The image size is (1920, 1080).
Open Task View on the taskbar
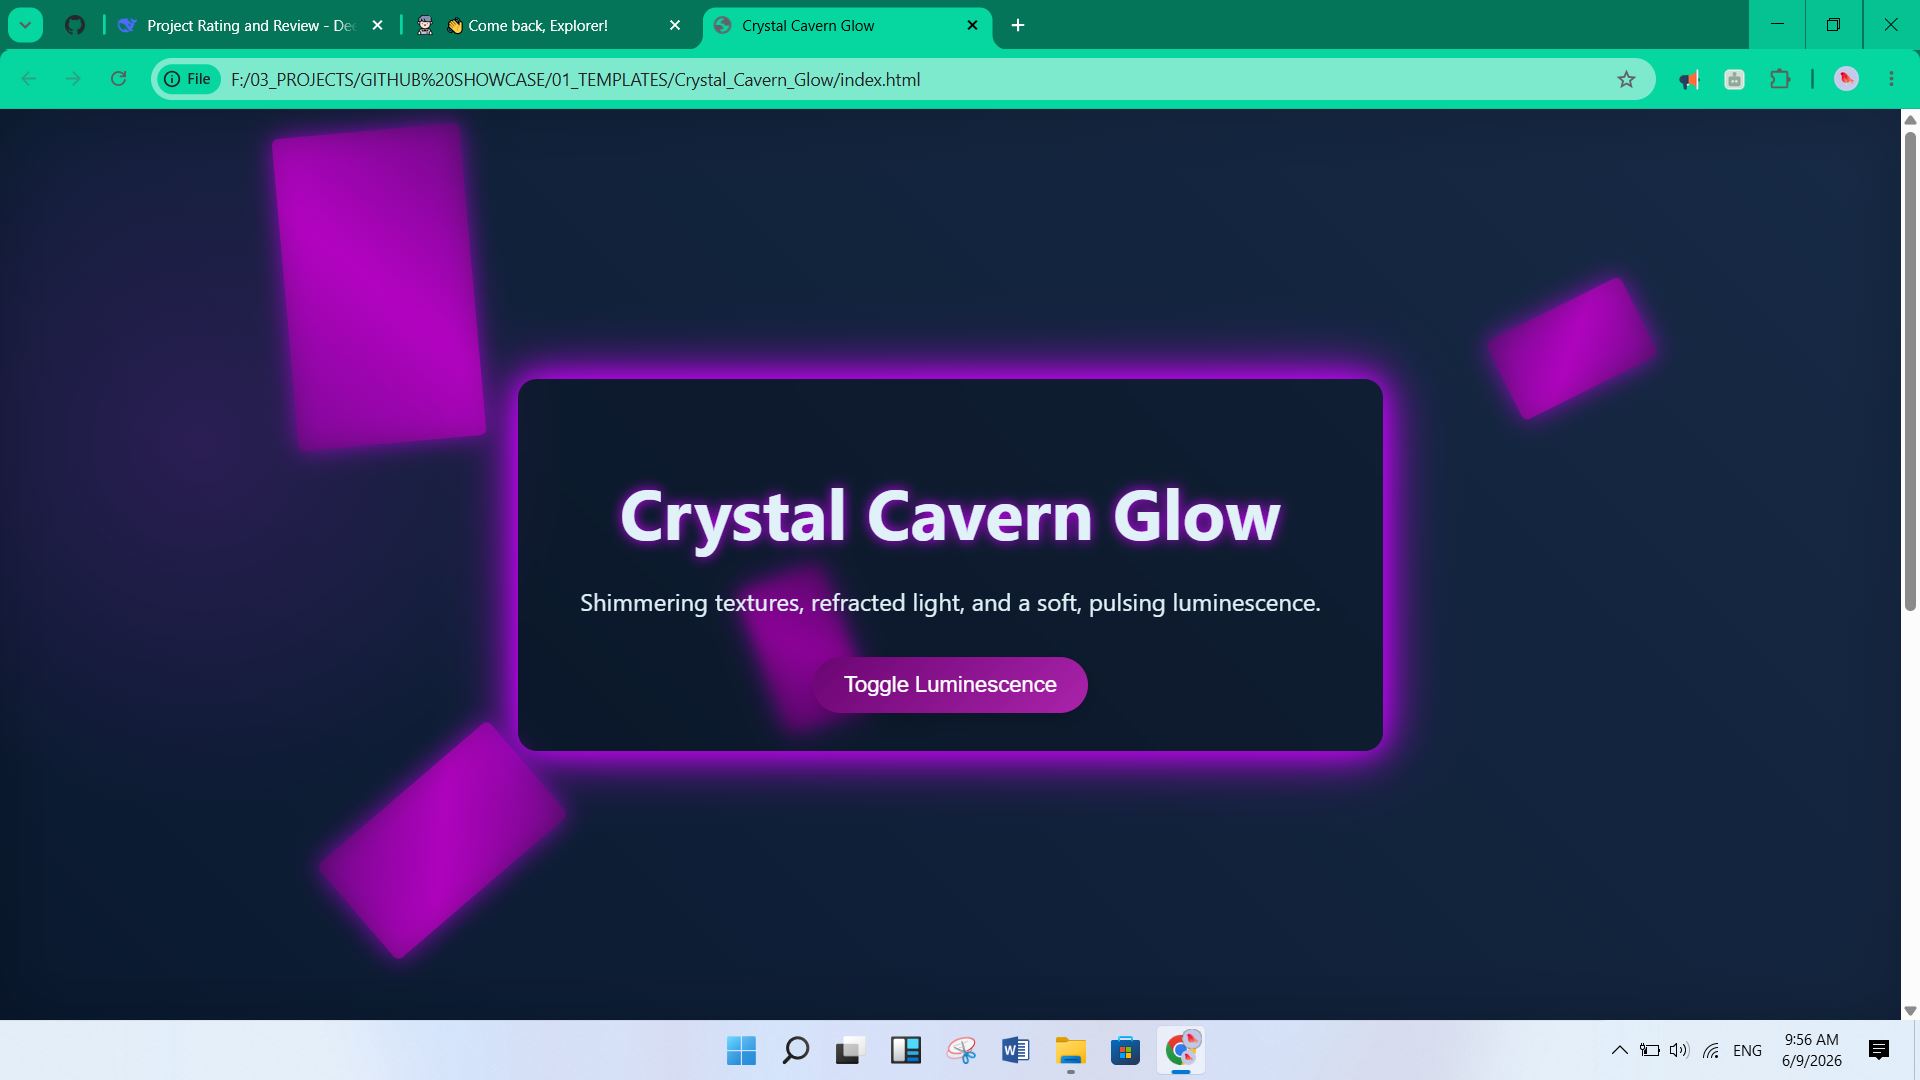click(849, 1050)
